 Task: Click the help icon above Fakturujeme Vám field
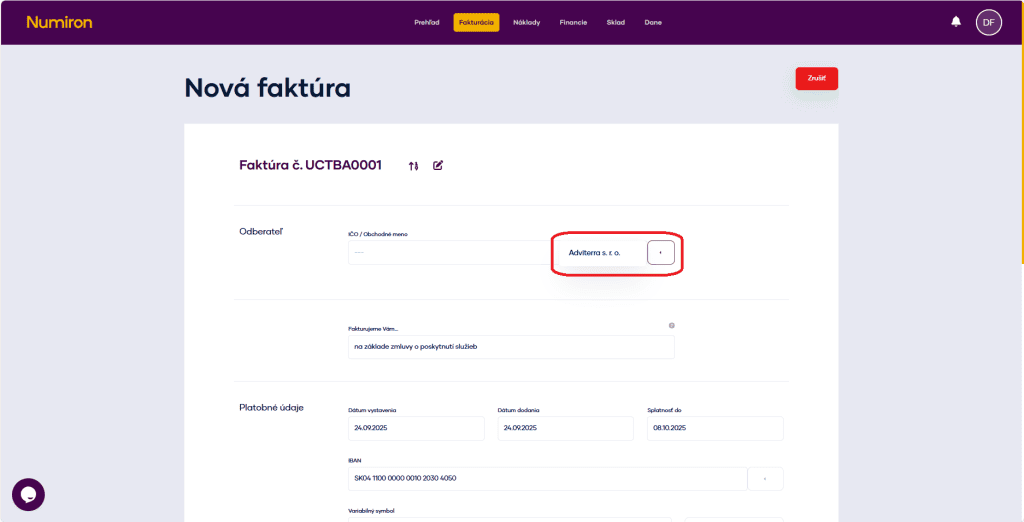pyautogui.click(x=671, y=325)
